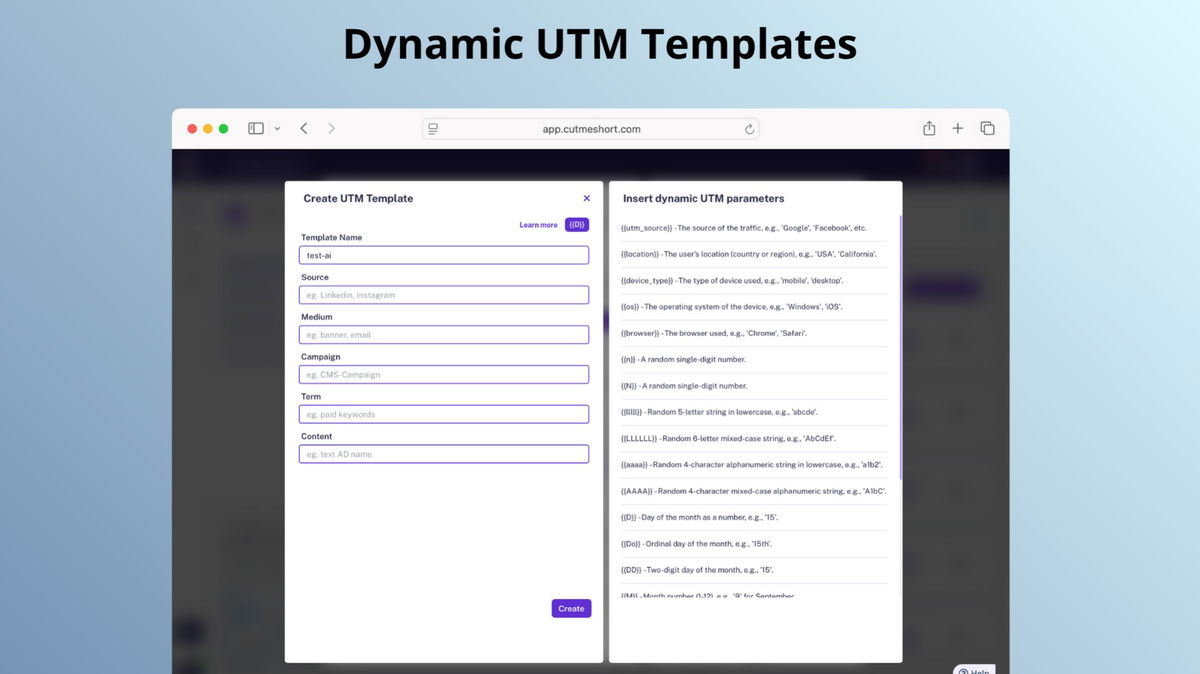Focus the Source input field

point(443,294)
